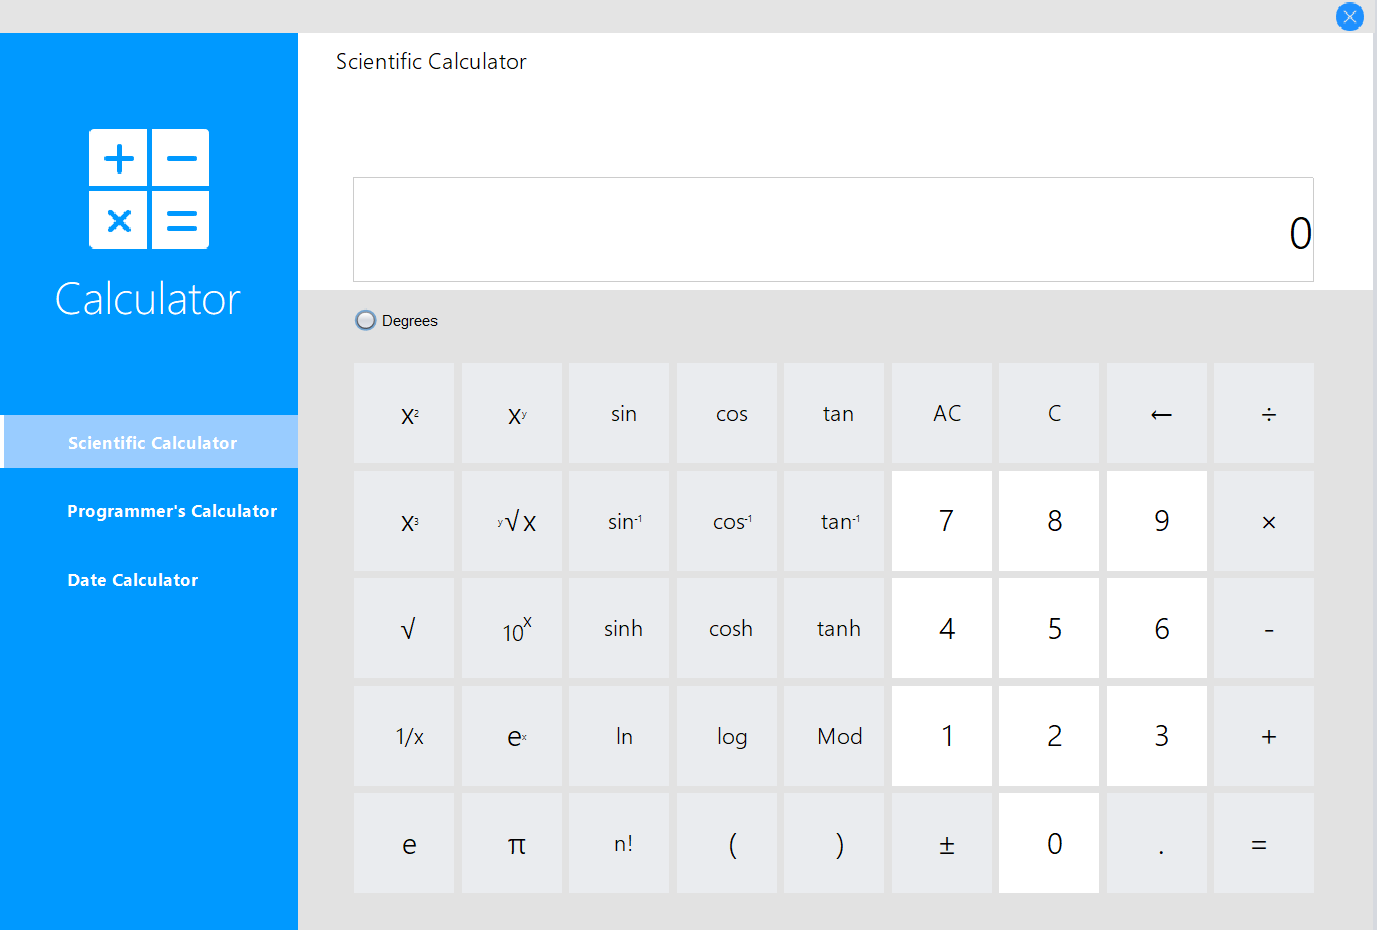Image resolution: width=1377 pixels, height=930 pixels.
Task: Click the digit 8 key
Action: coord(1049,521)
